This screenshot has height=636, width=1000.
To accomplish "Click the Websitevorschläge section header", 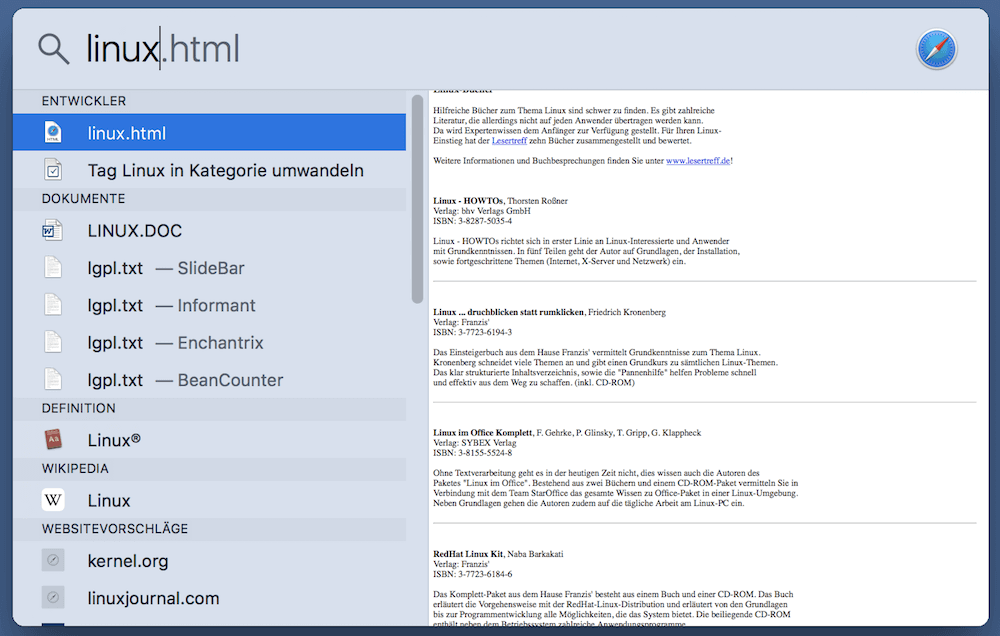I will point(115,528).
